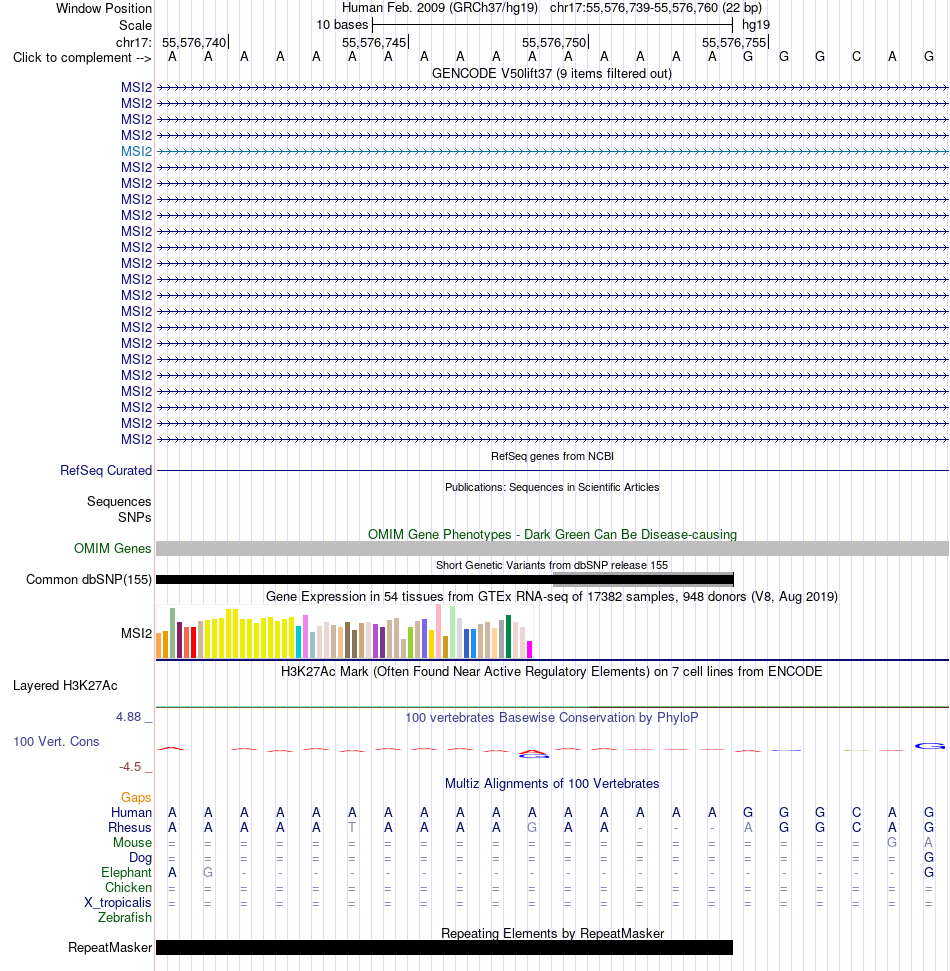
Task: Open 'Multiz Alignments of 100 Vertebrates' title
Action: point(552,784)
